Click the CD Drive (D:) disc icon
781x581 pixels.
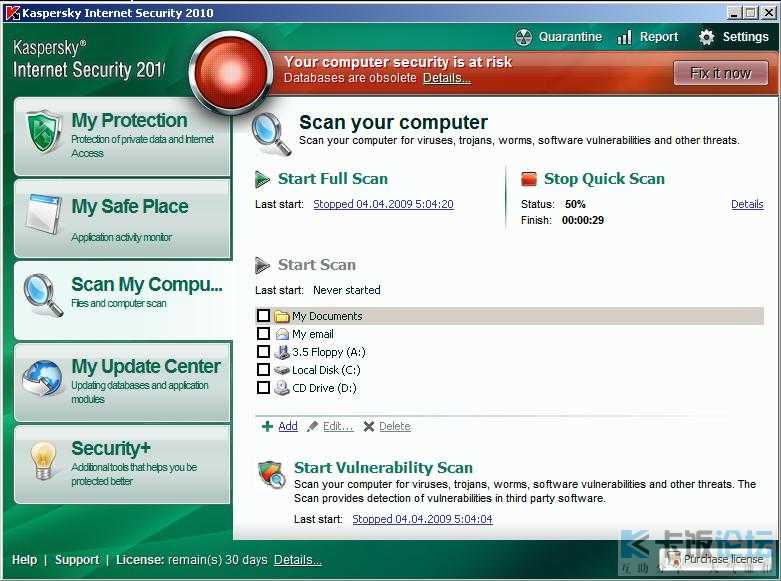pyautogui.click(x=282, y=388)
